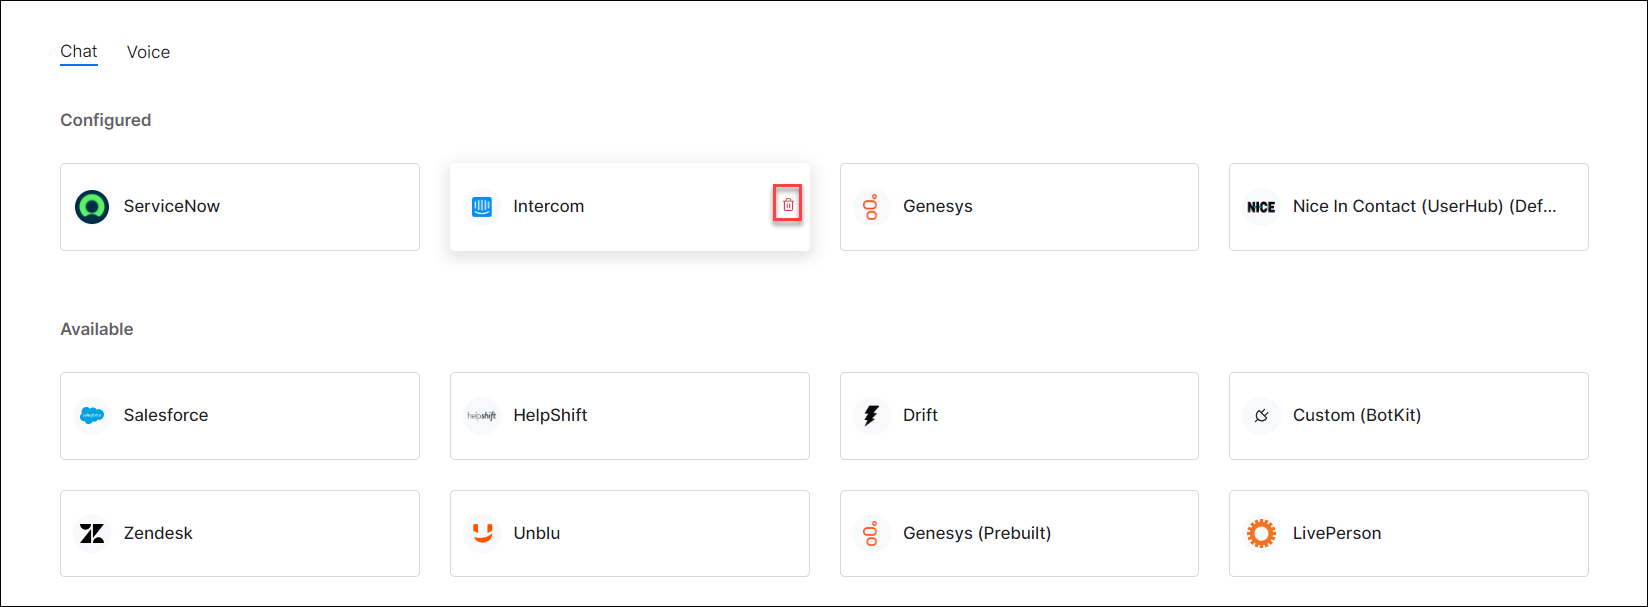Open the Zendesk integration card

[x=240, y=533]
